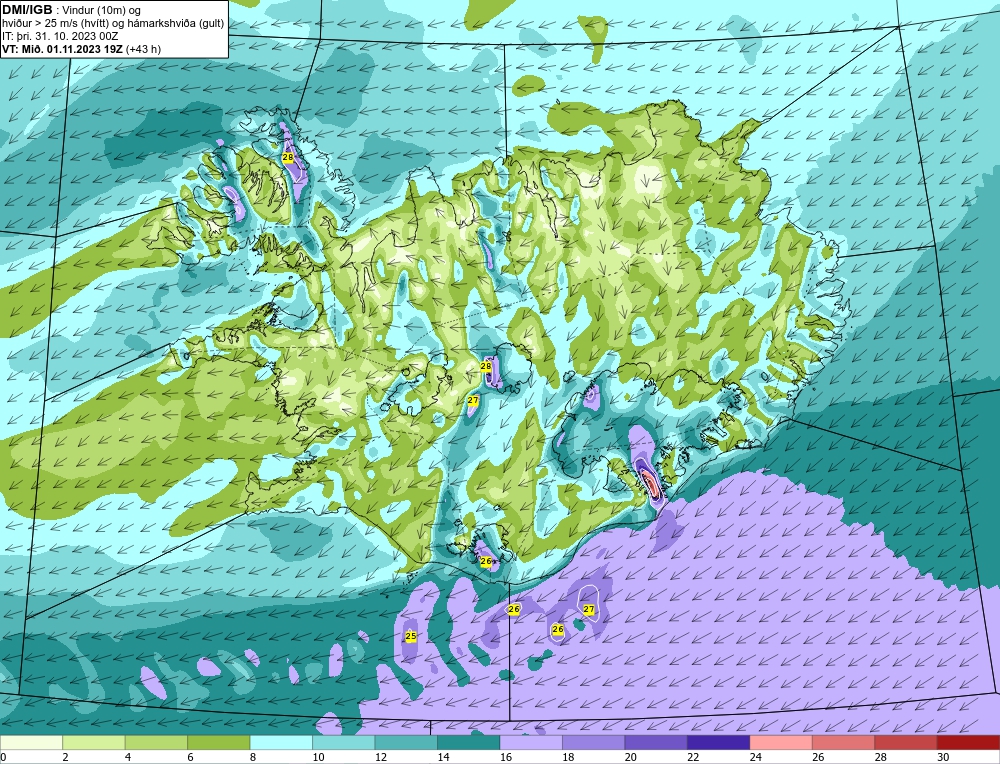Click the darkest red legend swatch above 30
This screenshot has height=764, width=1000.
[x=968, y=742]
